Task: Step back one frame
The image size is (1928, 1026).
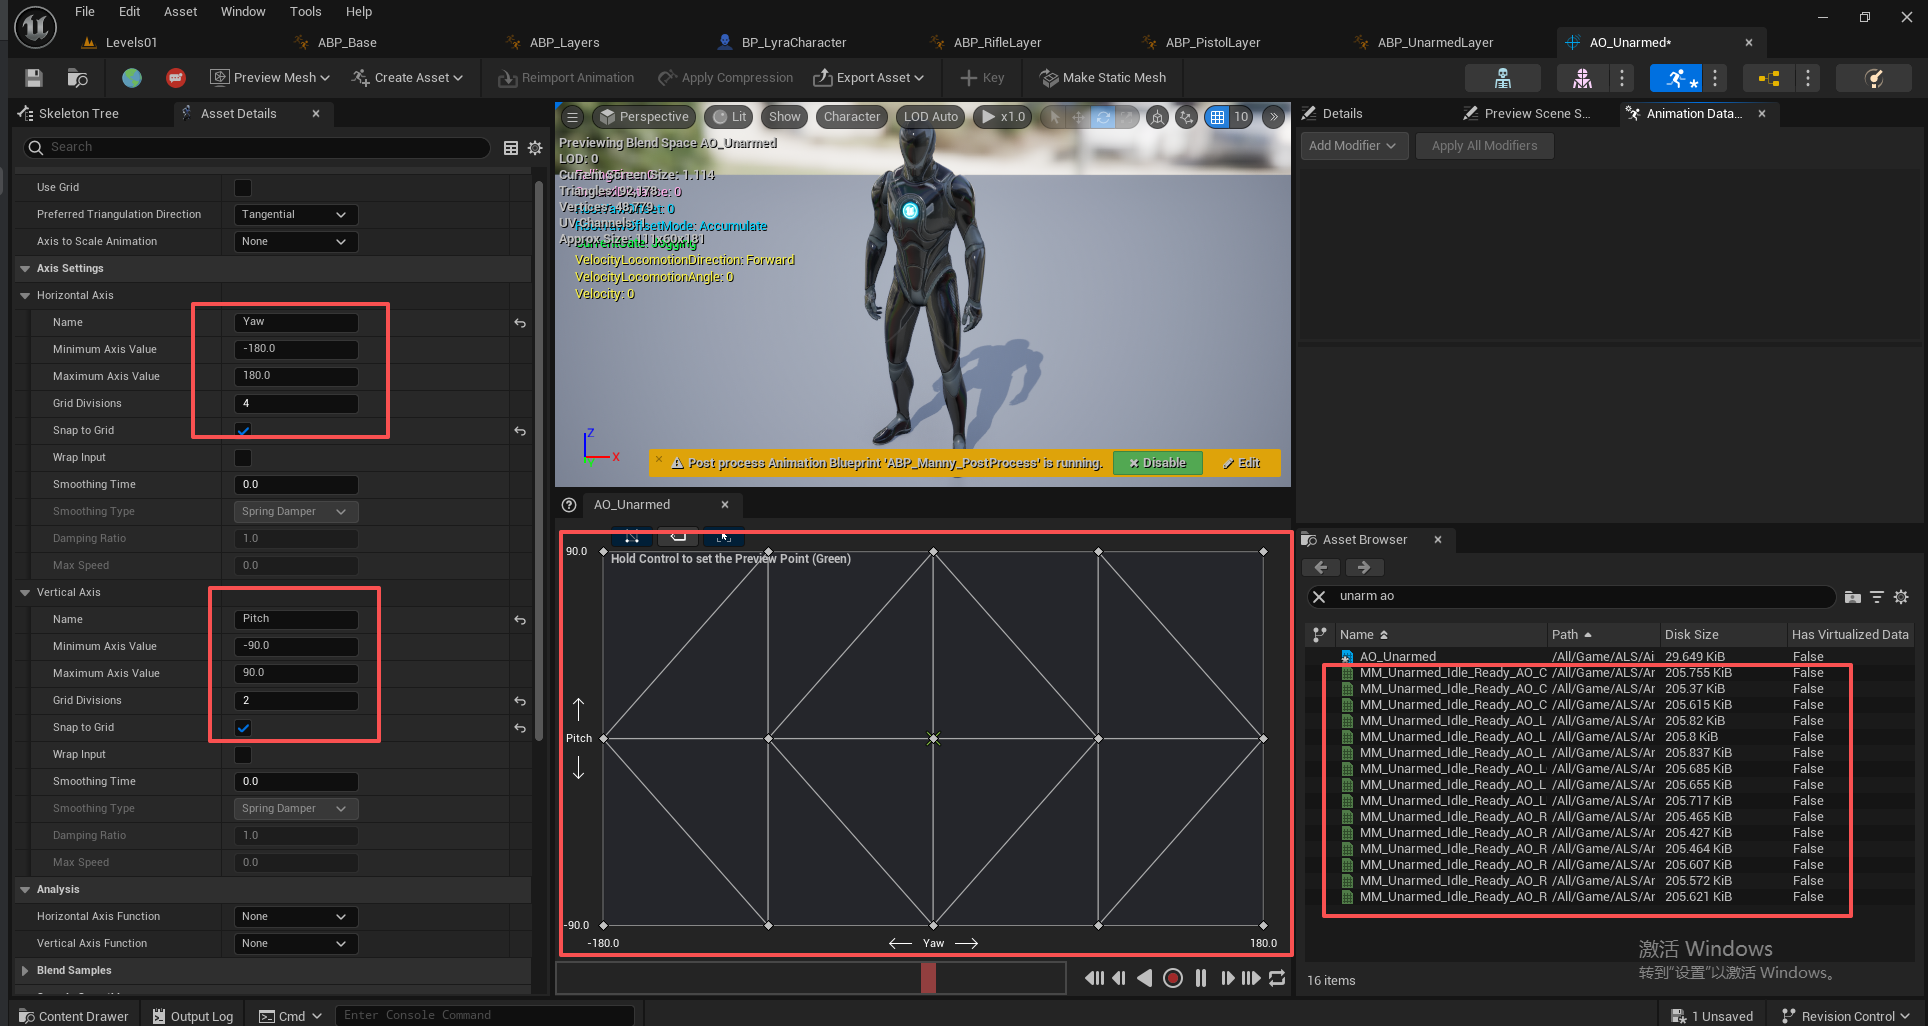Action: pos(1119,978)
